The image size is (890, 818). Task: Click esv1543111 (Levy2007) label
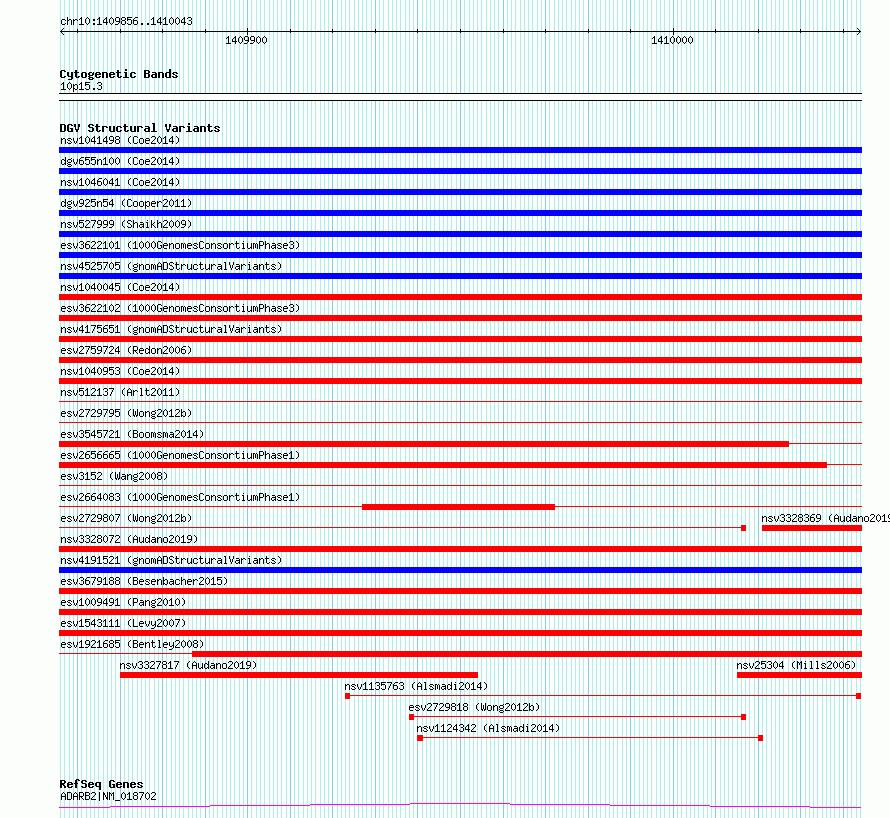point(123,623)
